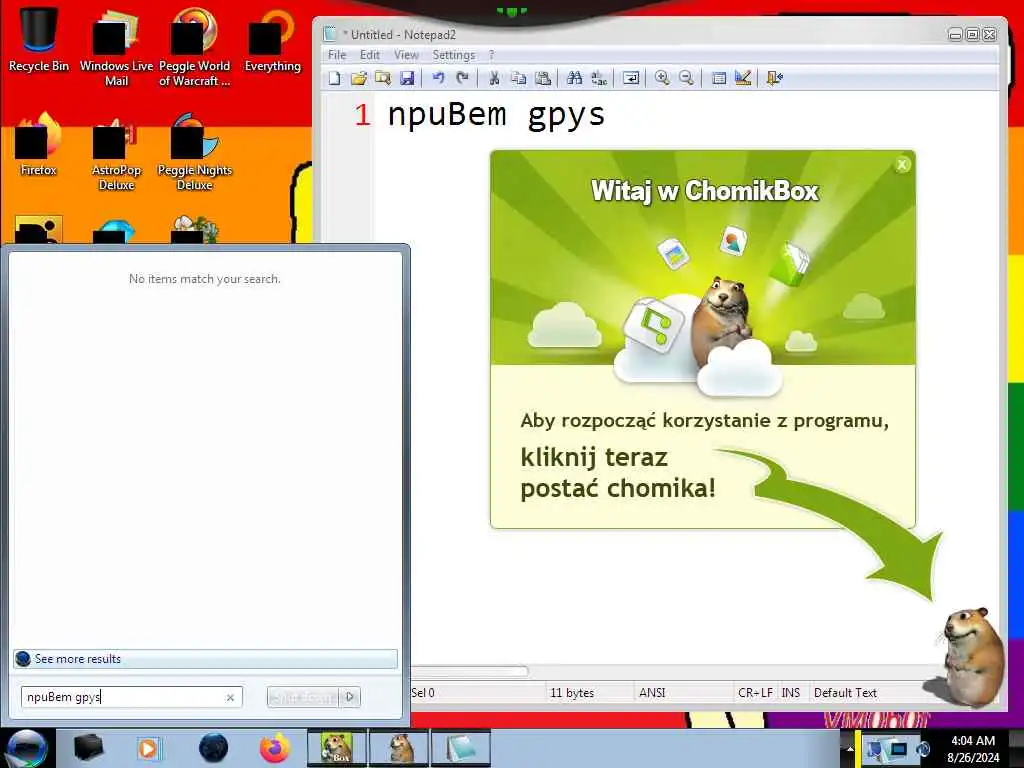Click the Start orb on the taskbar

tap(26, 749)
